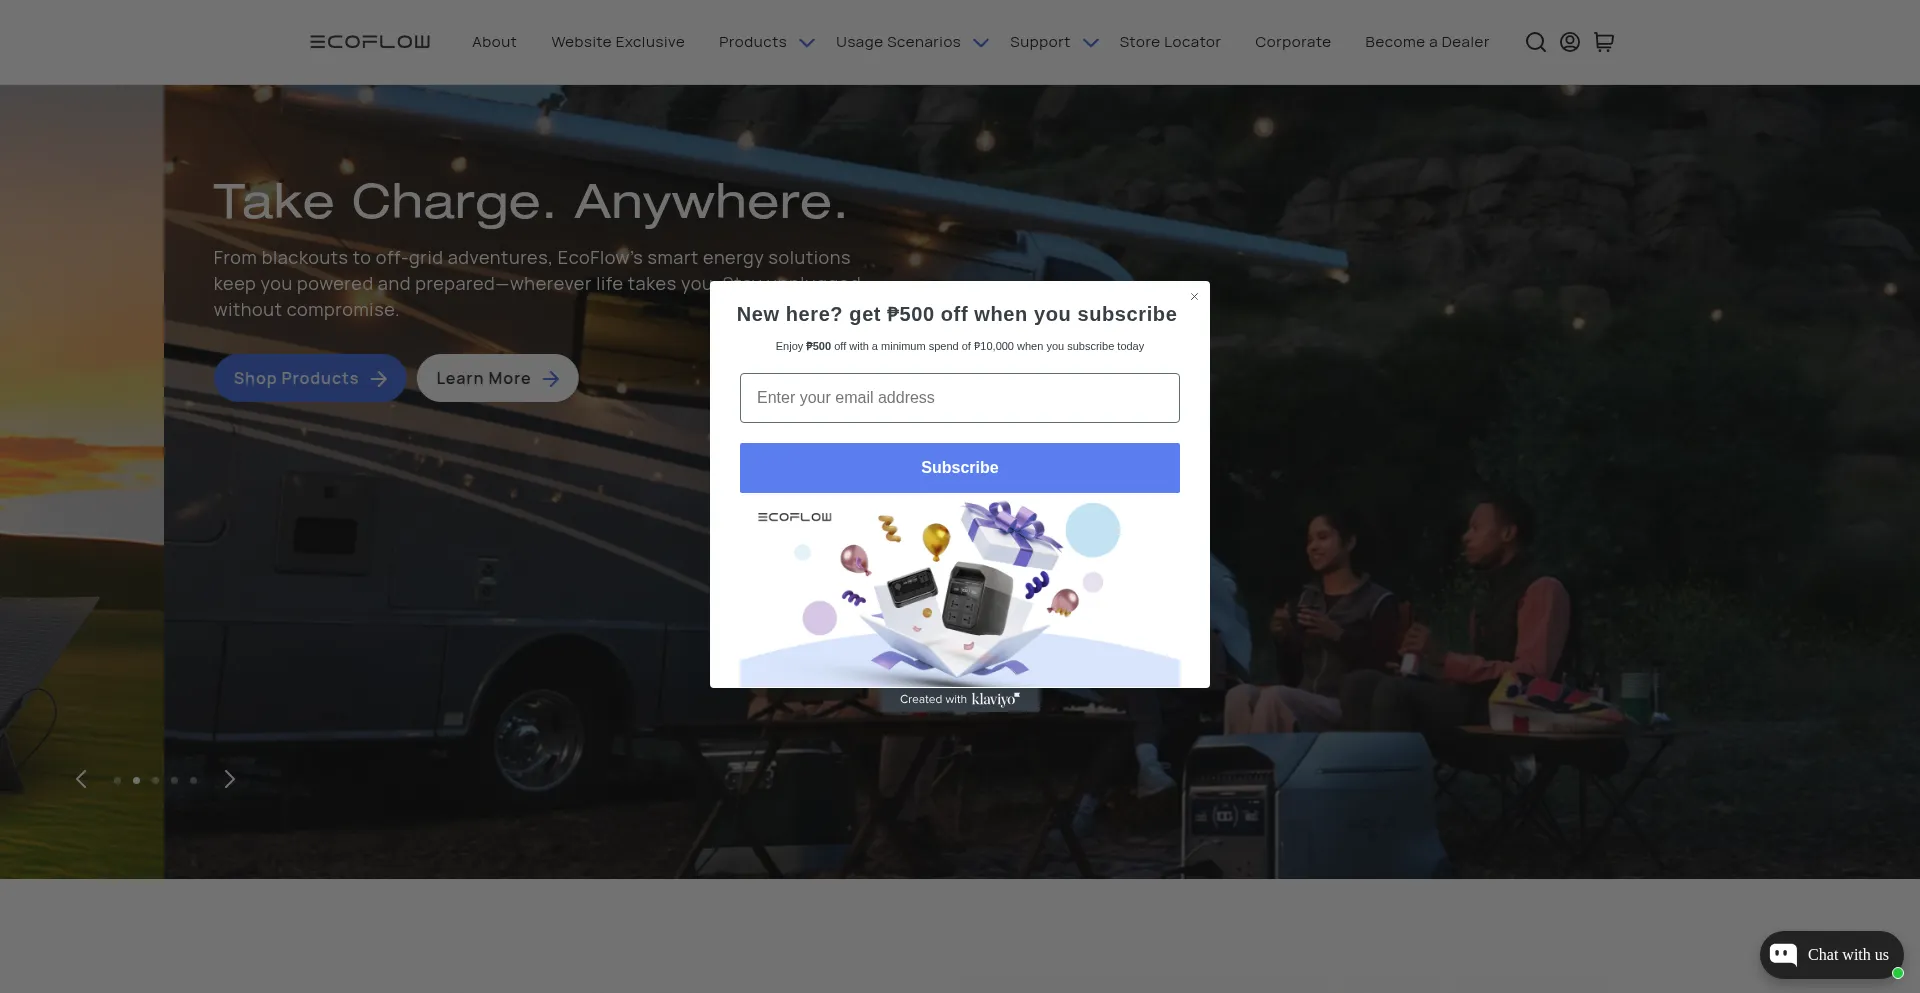Image resolution: width=1920 pixels, height=993 pixels.
Task: Open the Website Exclusive menu item
Action: (x=618, y=42)
